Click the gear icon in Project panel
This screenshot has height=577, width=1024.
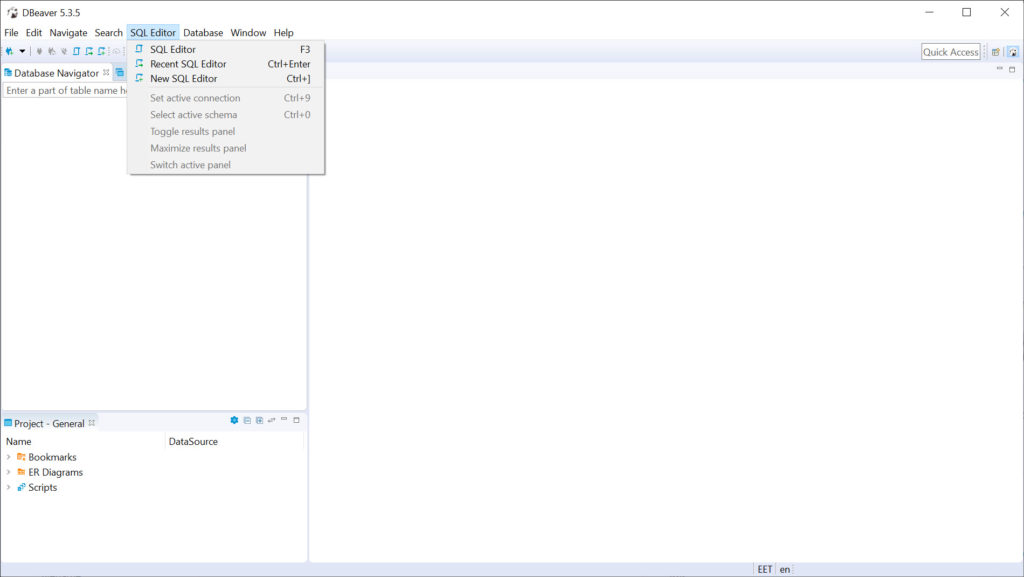(234, 421)
